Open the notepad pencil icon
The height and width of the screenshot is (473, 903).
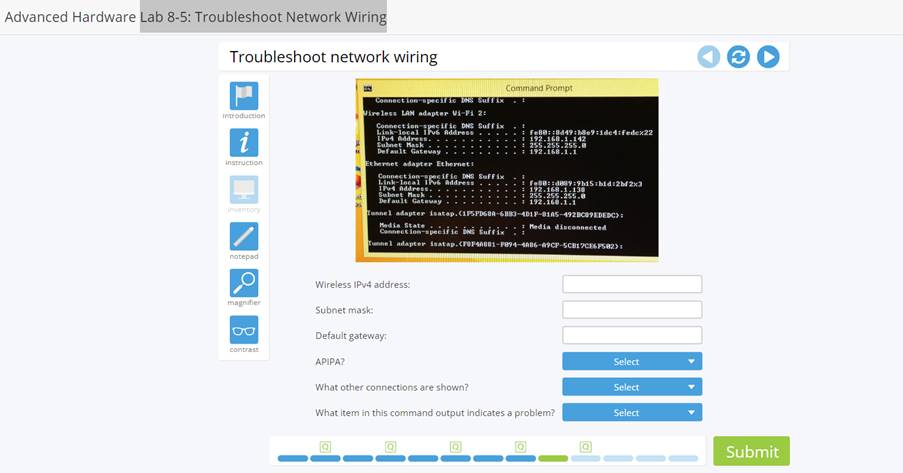point(244,236)
